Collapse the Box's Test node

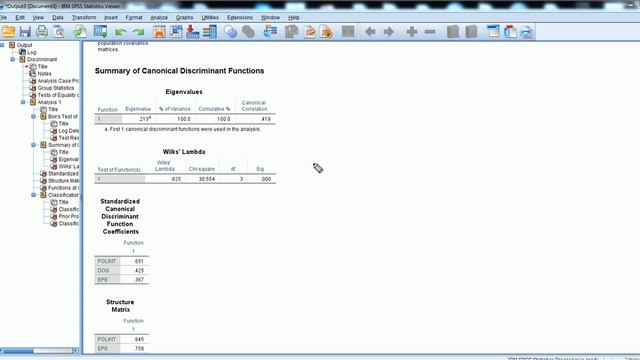point(34,116)
